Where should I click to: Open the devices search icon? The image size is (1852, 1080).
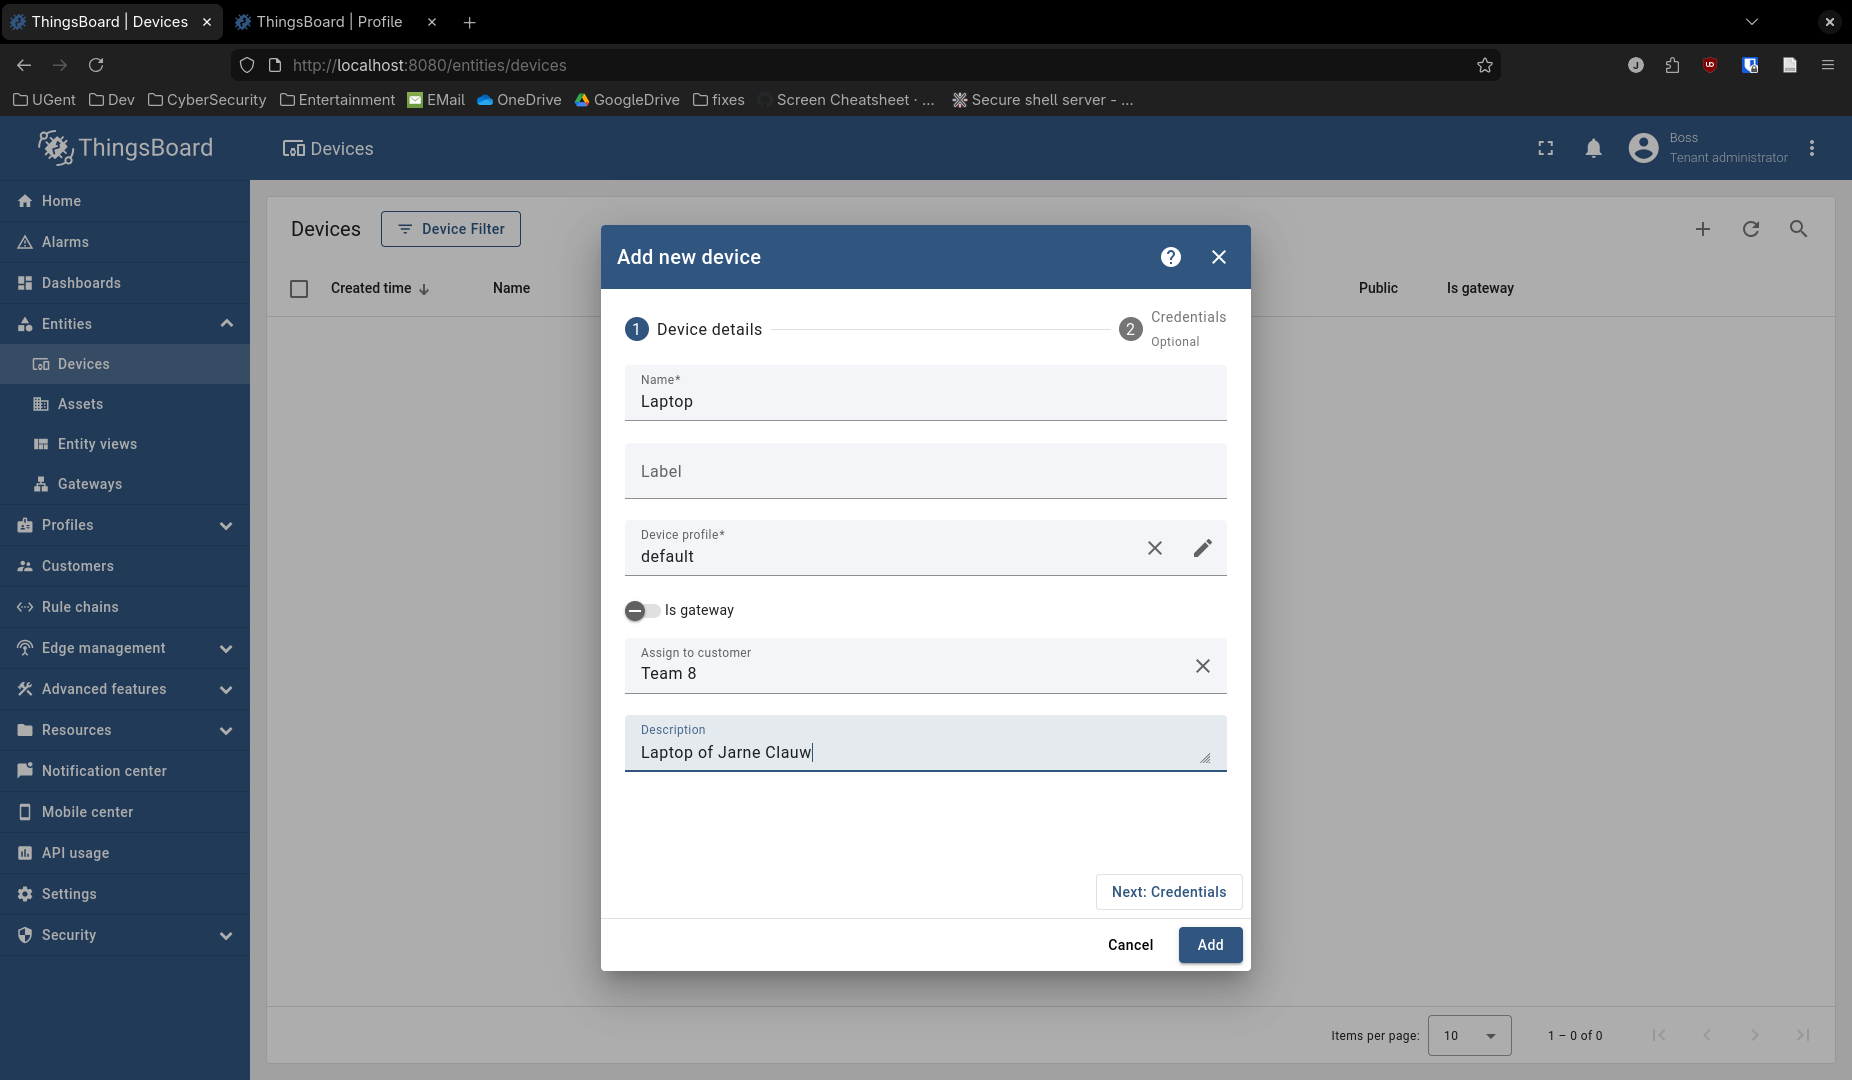point(1798,229)
